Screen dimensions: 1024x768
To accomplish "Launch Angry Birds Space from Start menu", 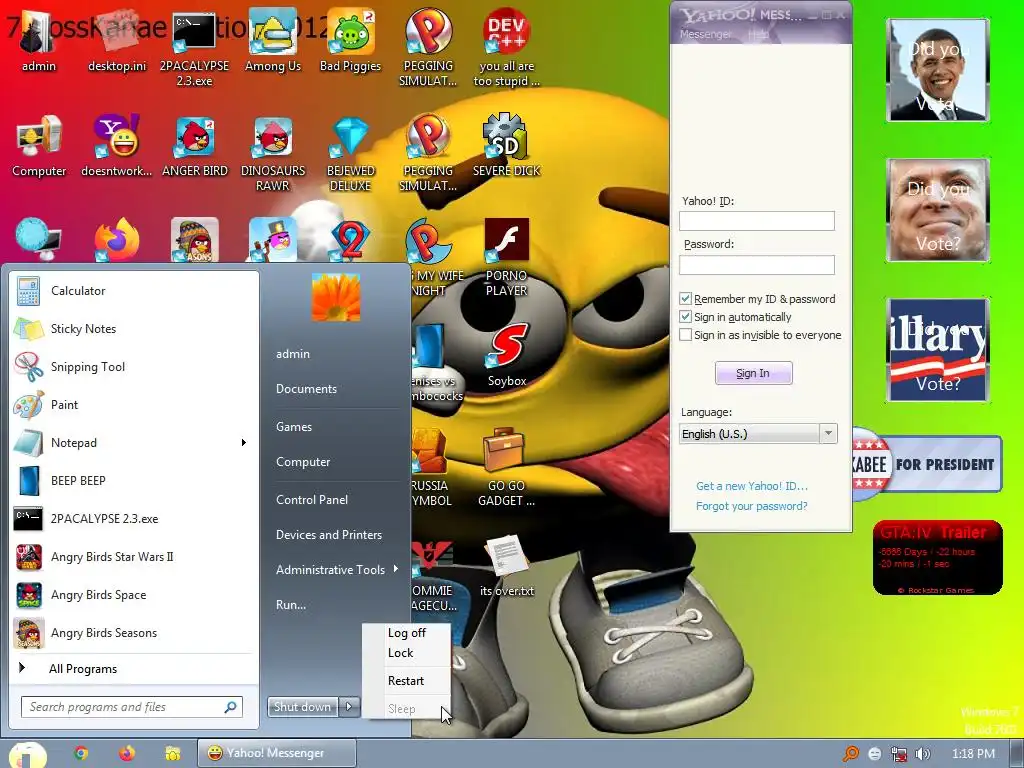I will pyautogui.click(x=133, y=595).
